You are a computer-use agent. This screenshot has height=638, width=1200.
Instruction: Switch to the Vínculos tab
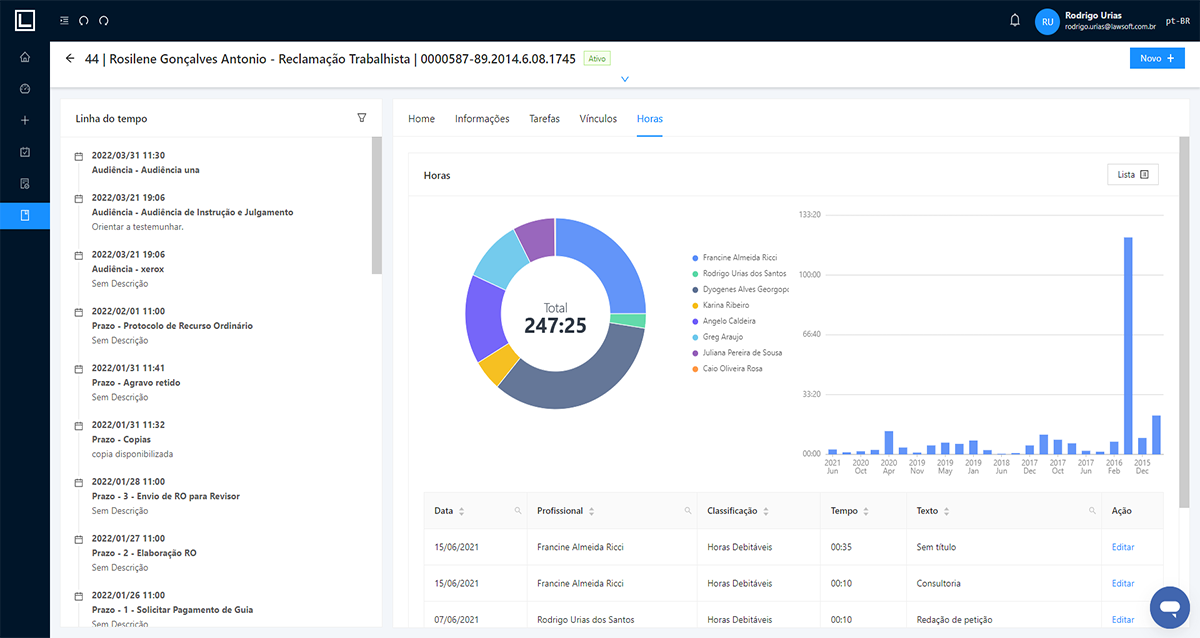598,119
